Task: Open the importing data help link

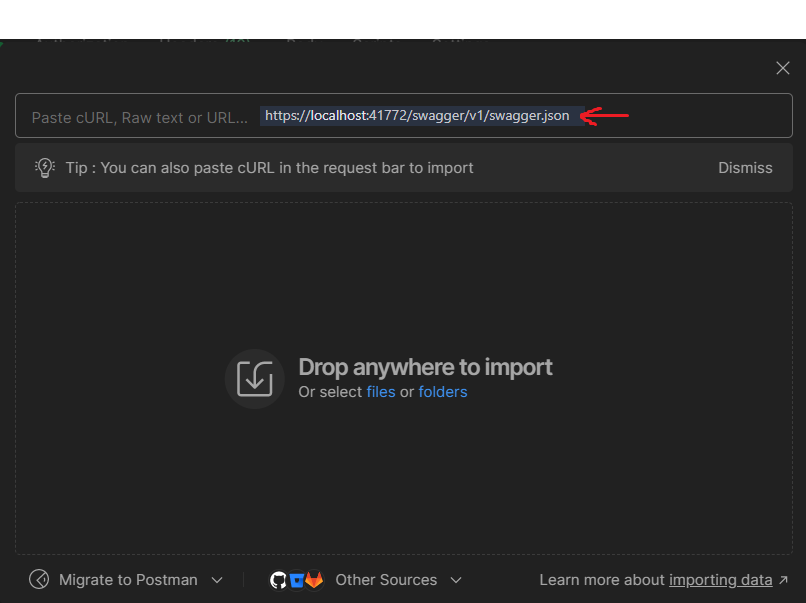Action: point(720,580)
